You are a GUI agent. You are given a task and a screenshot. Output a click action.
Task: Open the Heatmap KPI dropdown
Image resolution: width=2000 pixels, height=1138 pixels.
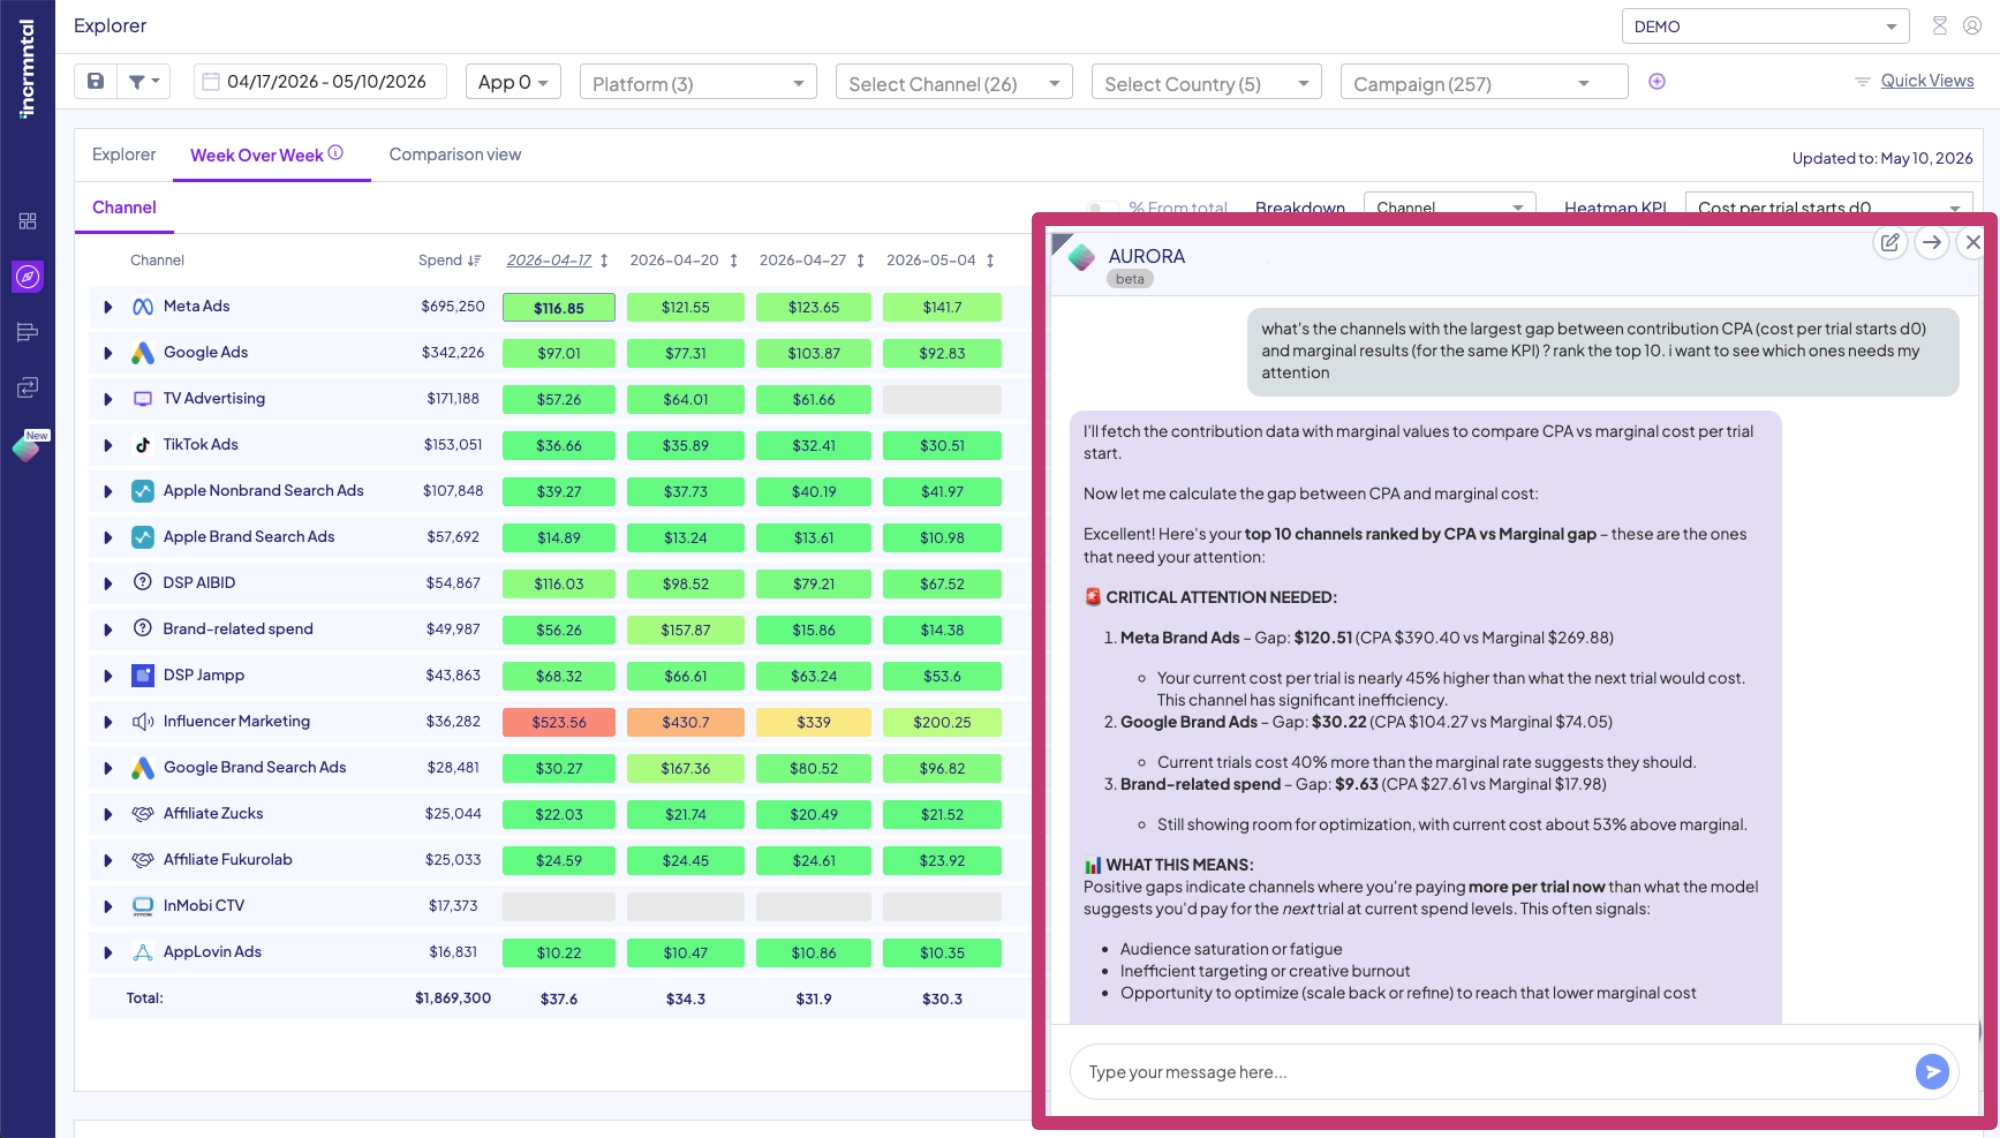pos(1828,206)
